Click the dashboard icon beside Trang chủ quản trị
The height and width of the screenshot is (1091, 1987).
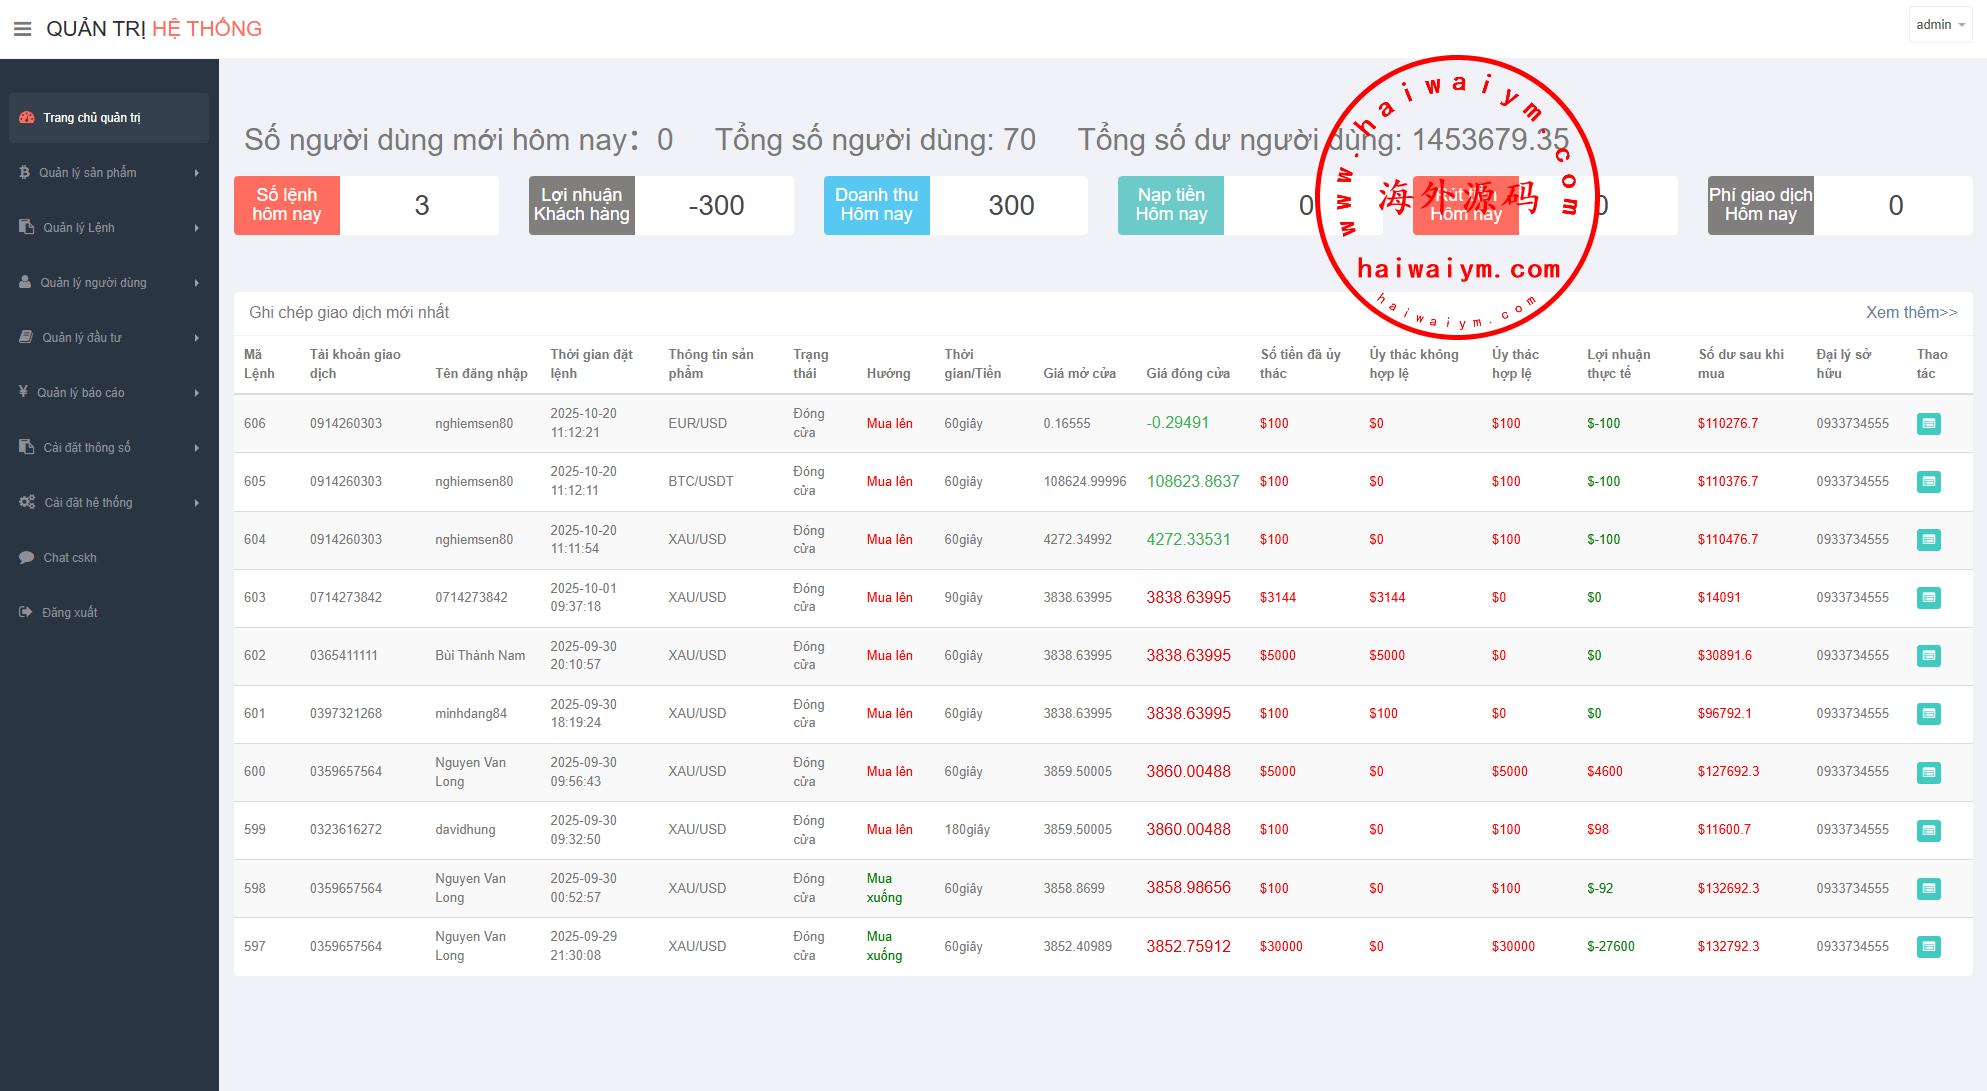(27, 118)
